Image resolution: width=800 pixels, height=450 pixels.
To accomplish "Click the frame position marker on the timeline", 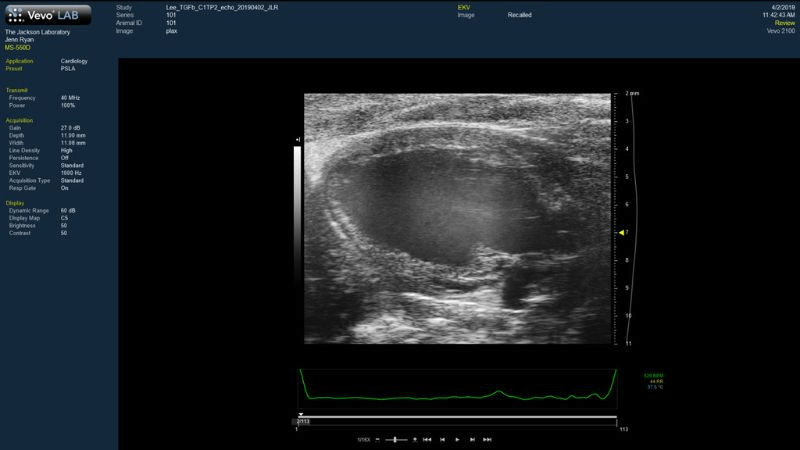I will (301, 414).
